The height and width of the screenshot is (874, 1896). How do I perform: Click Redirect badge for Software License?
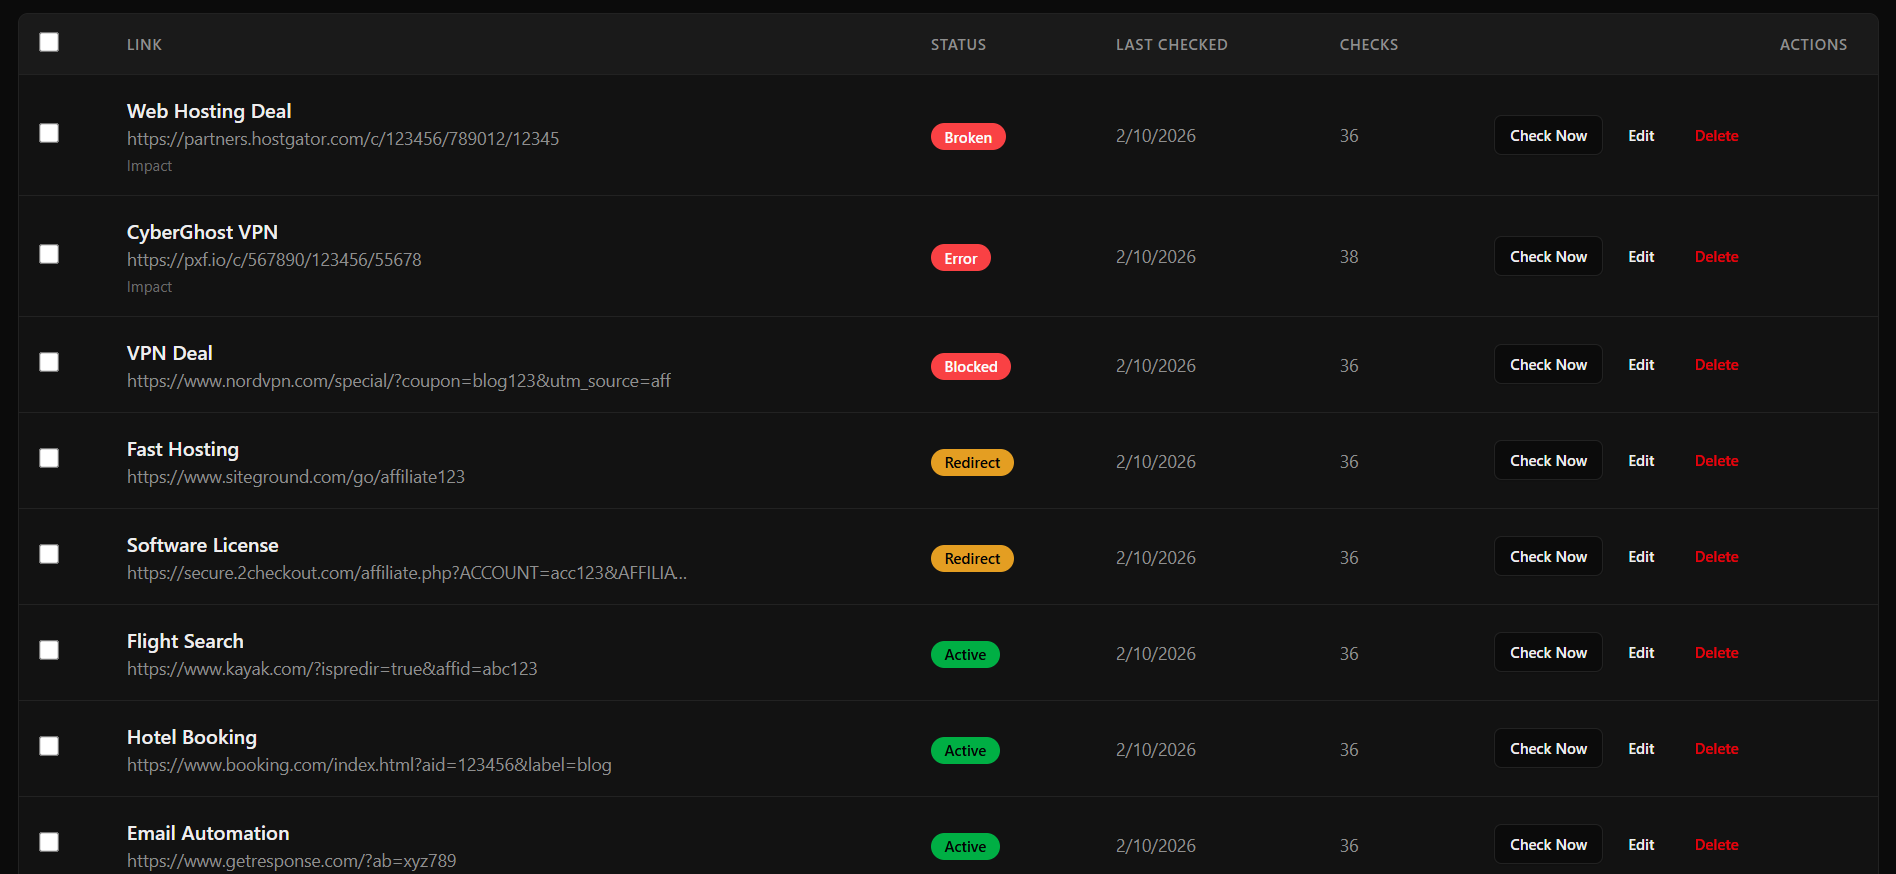coord(972,558)
